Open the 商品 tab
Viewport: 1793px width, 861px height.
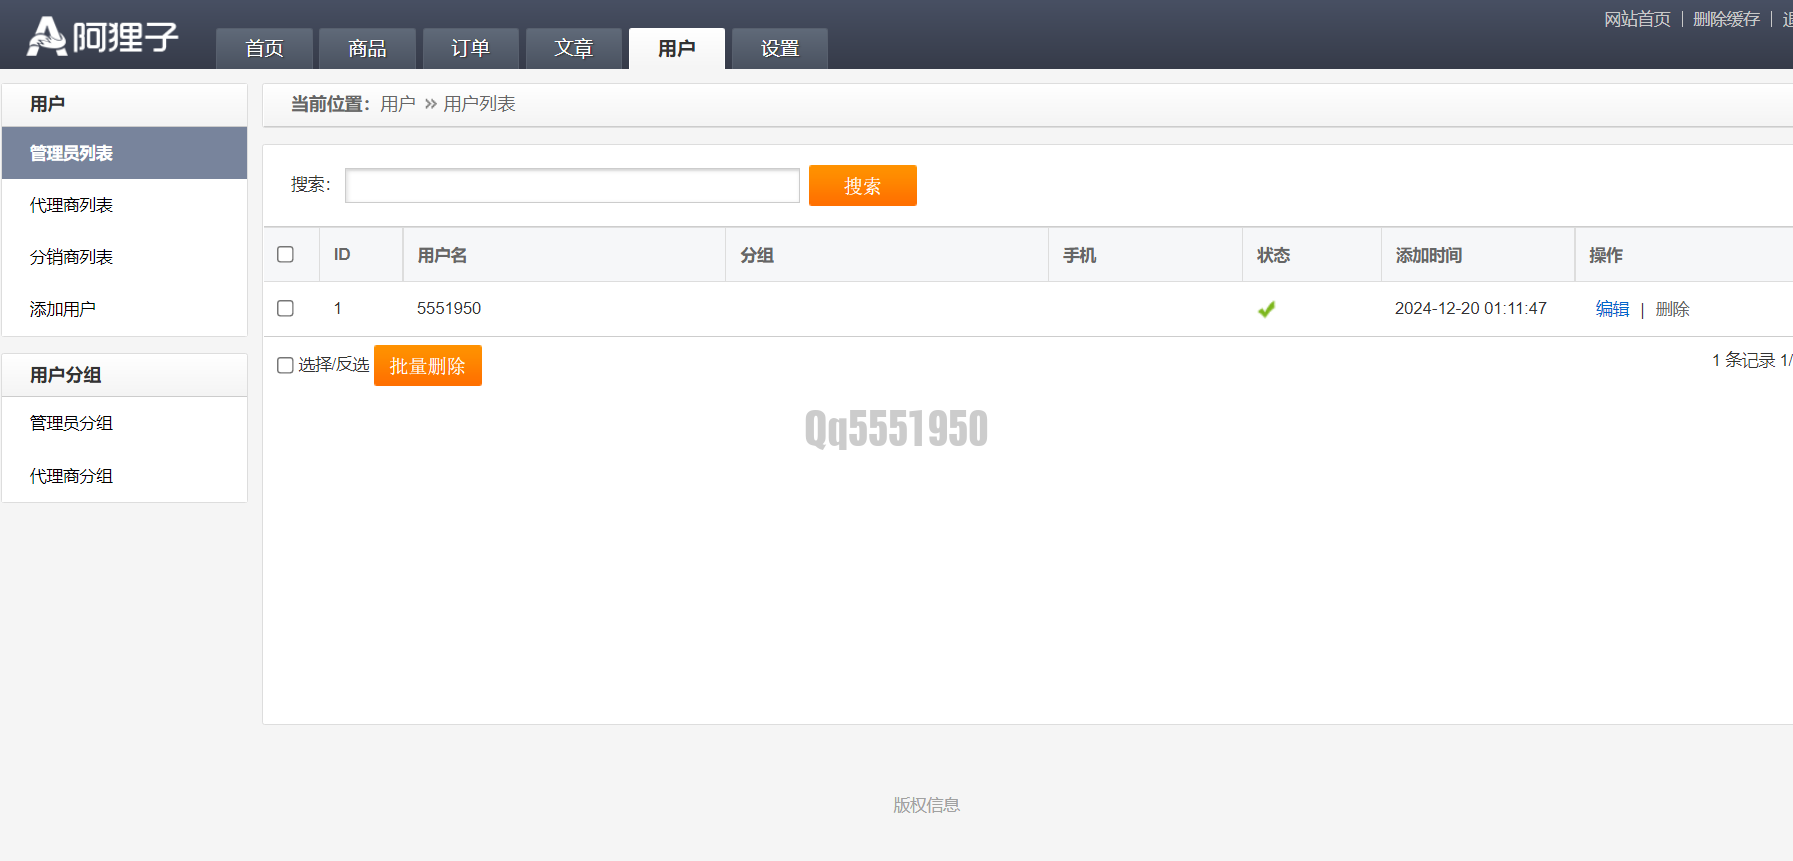click(x=367, y=48)
